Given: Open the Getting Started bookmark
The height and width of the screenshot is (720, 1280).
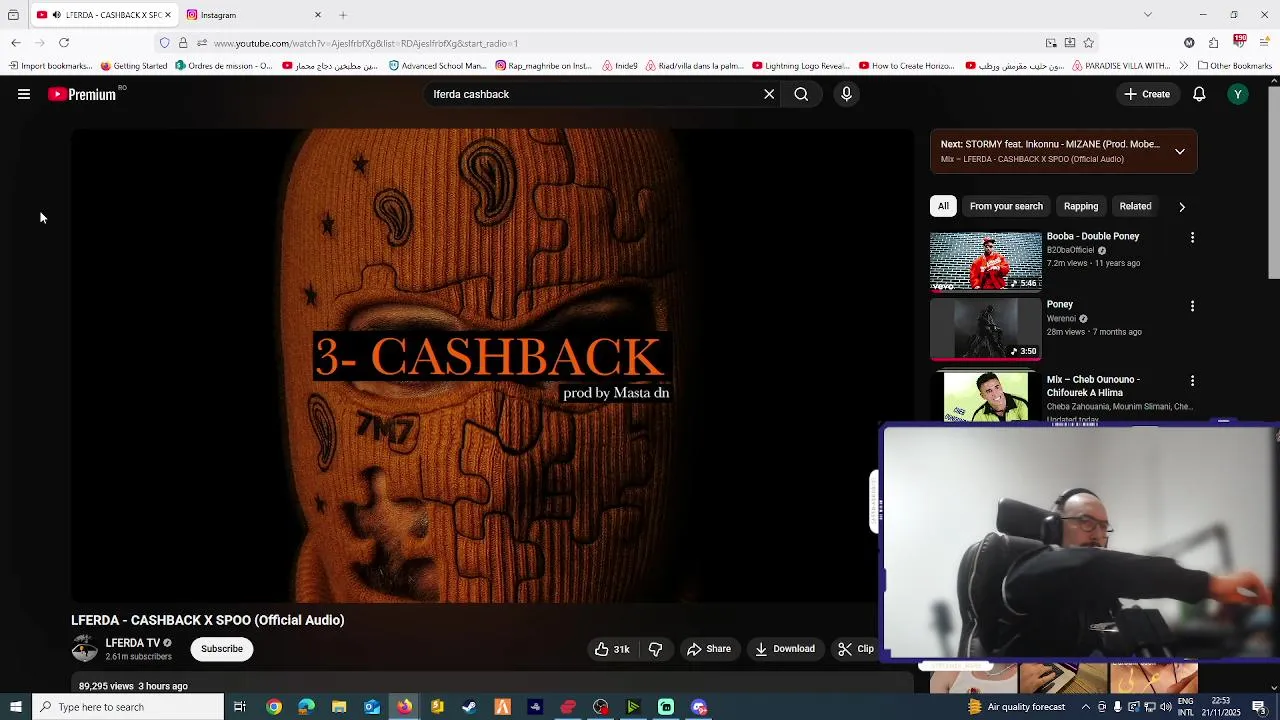Looking at the screenshot, I should coord(134,66).
